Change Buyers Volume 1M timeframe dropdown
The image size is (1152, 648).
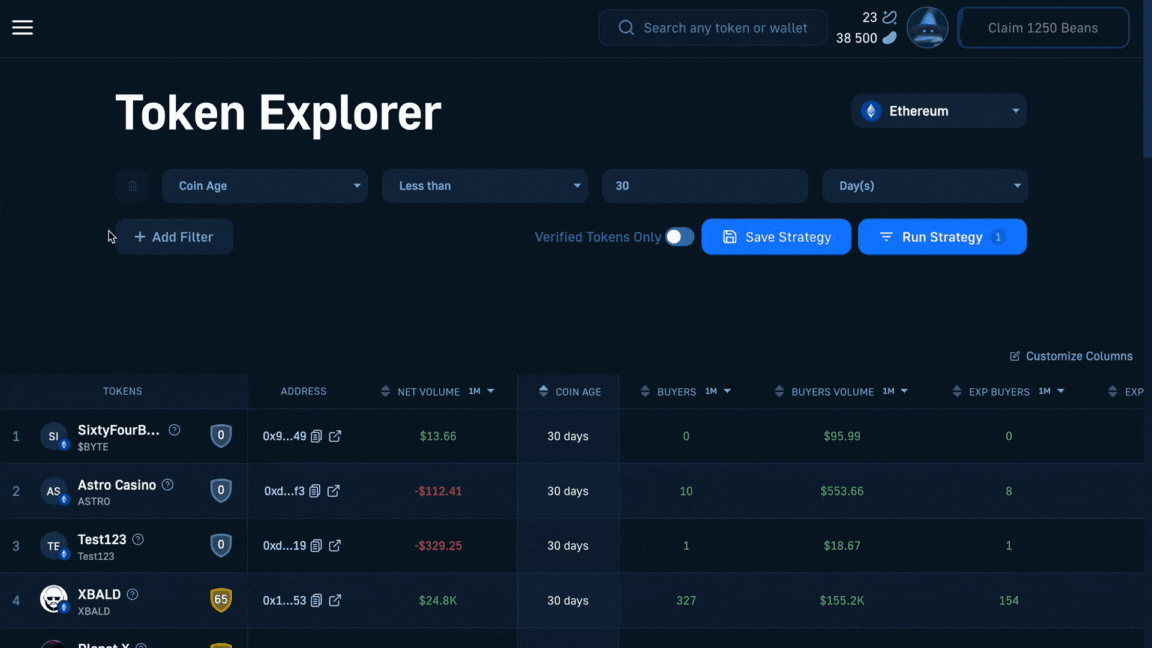pos(896,392)
